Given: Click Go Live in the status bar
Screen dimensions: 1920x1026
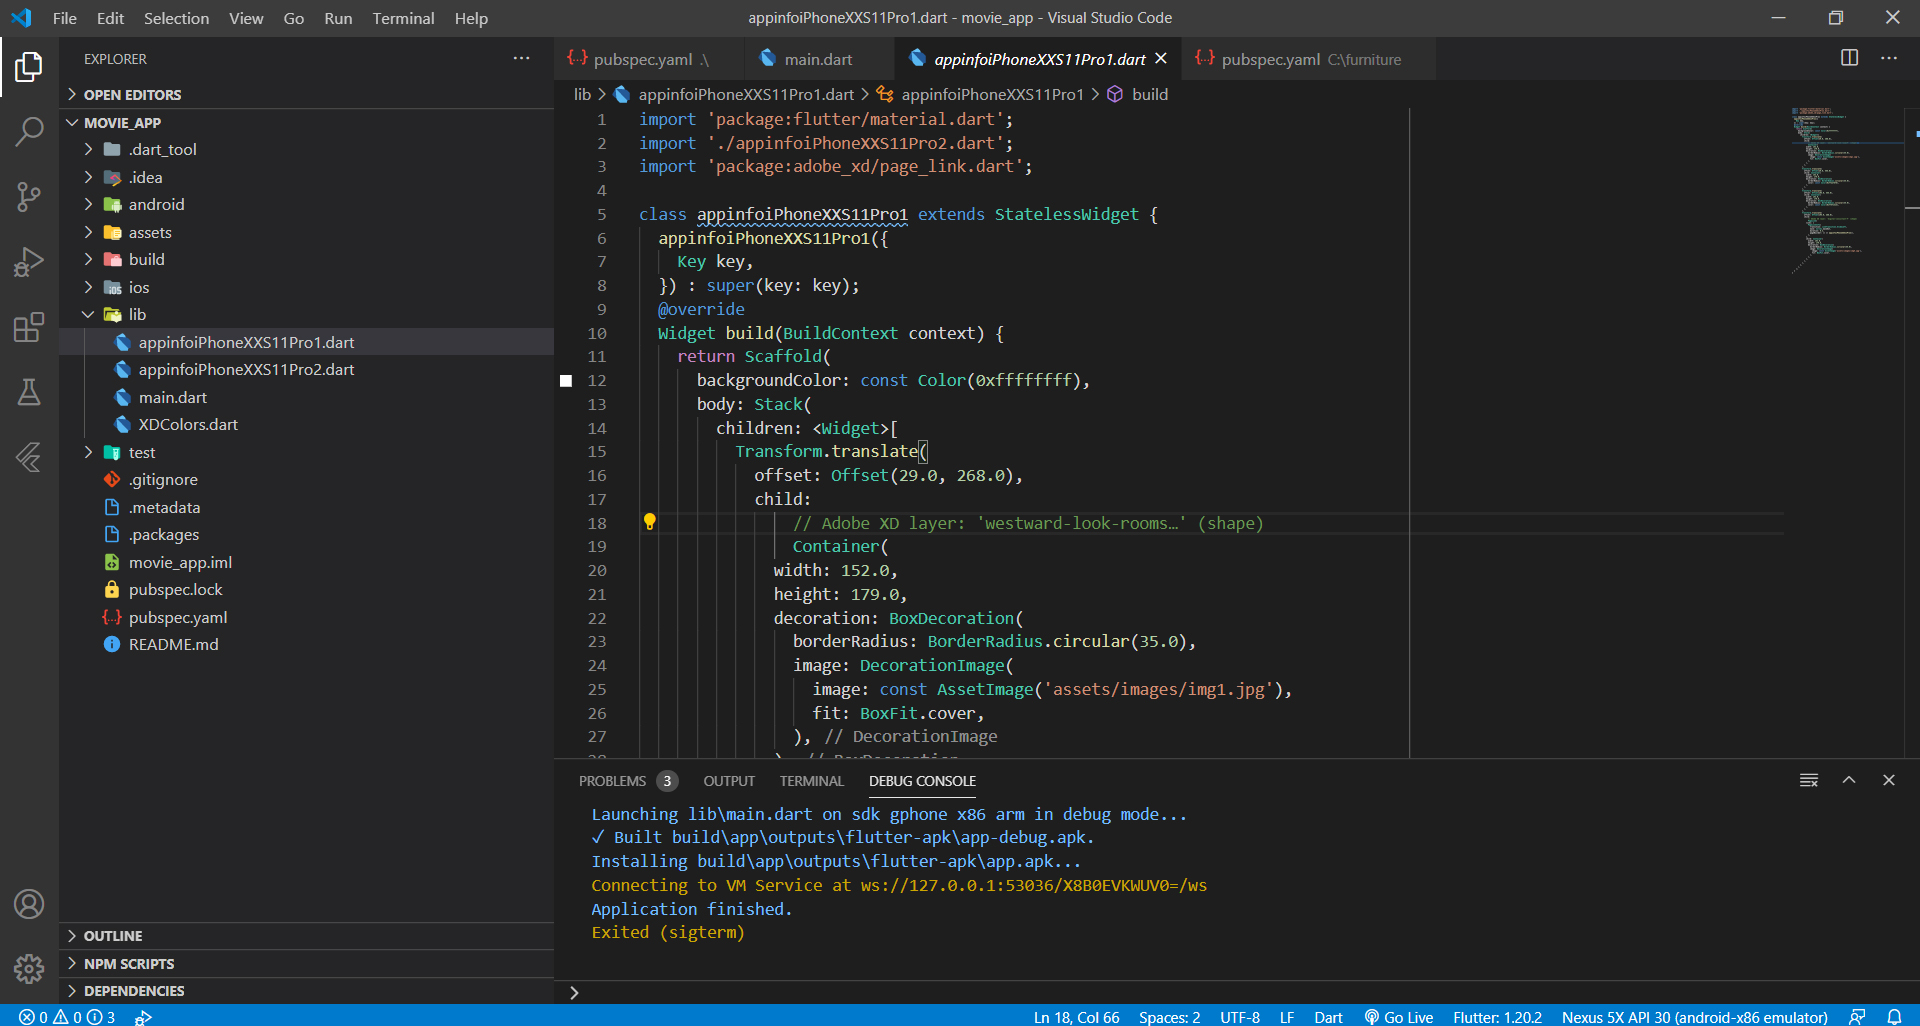Looking at the screenshot, I should pos(1398,1017).
